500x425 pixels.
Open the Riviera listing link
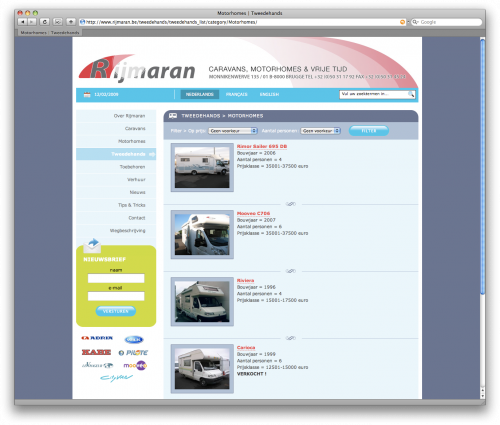click(245, 280)
